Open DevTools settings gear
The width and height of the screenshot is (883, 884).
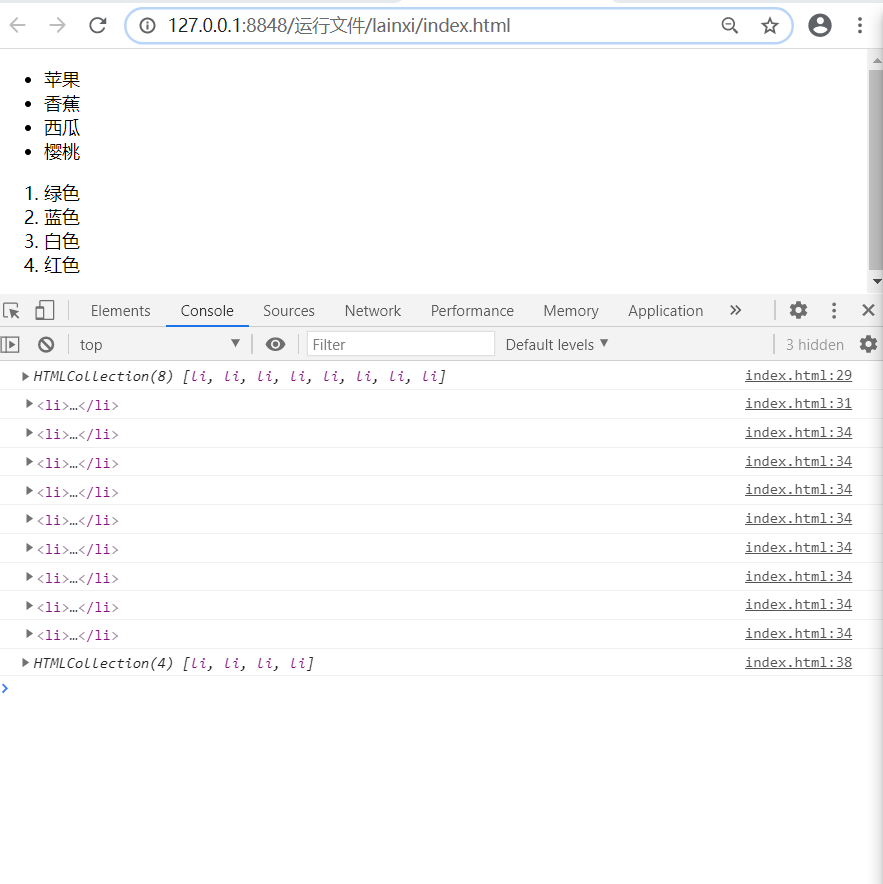coord(798,310)
